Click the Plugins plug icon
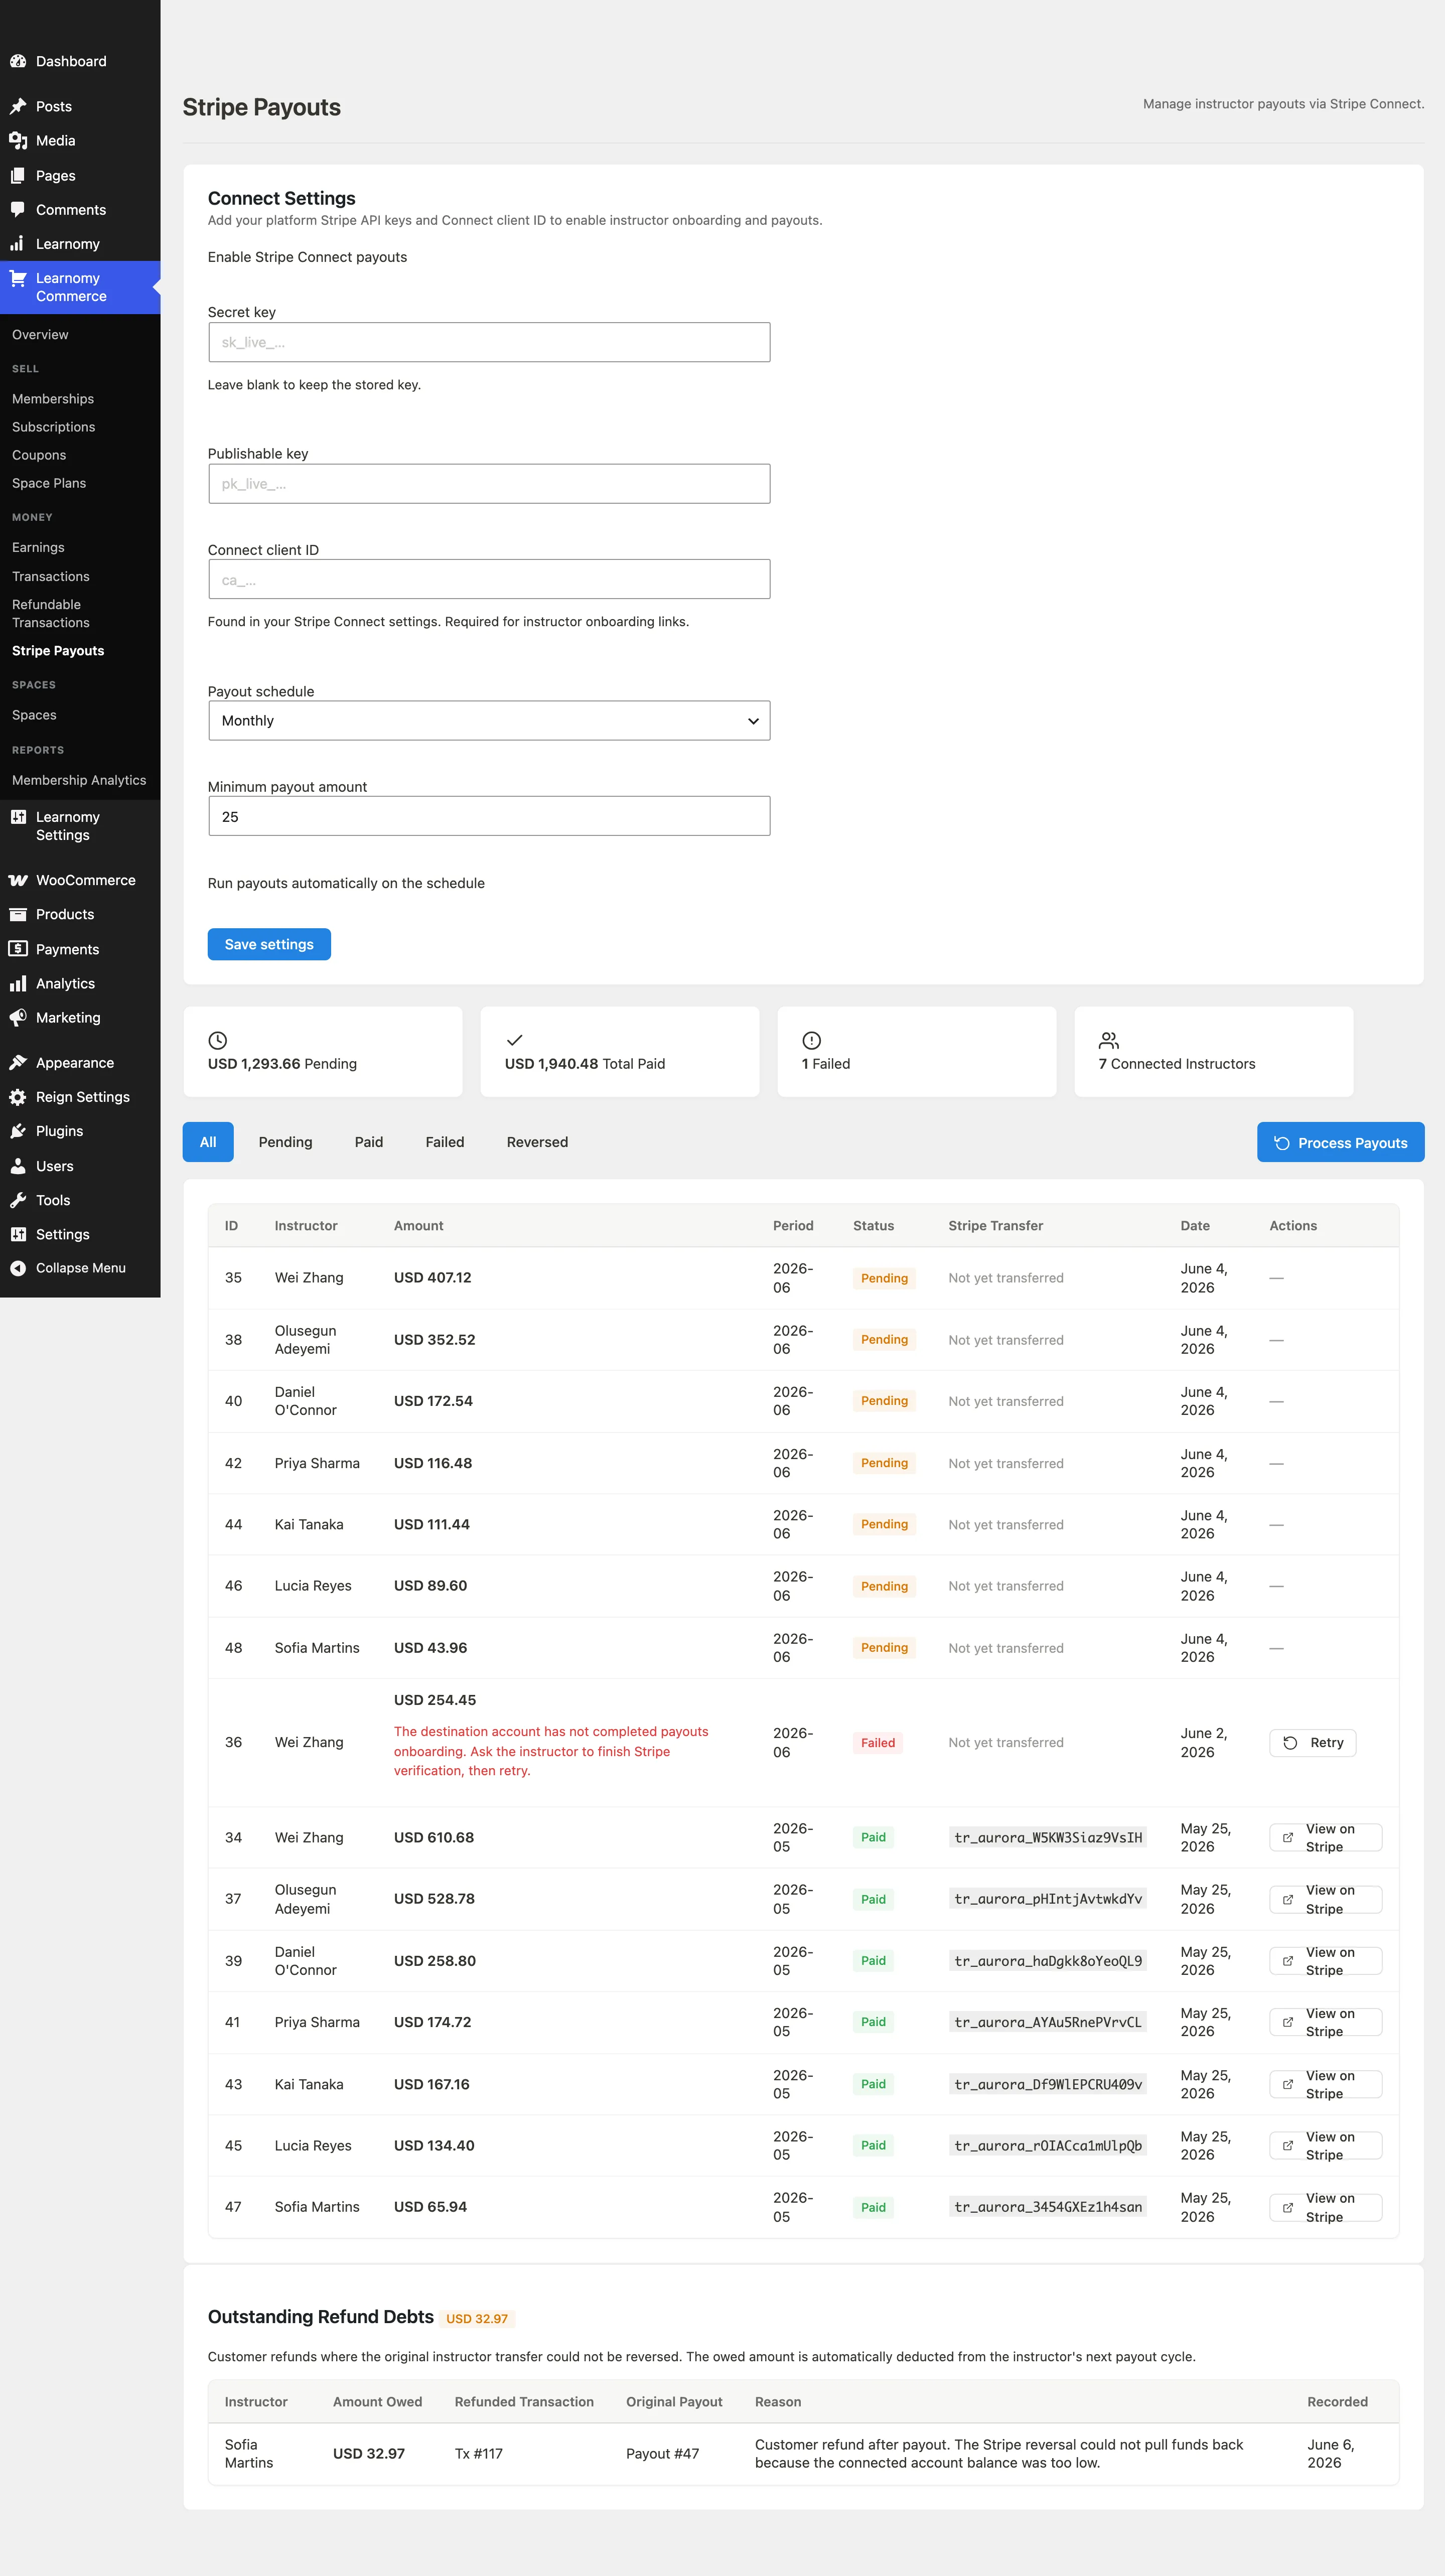1445x2576 pixels. [x=18, y=1131]
